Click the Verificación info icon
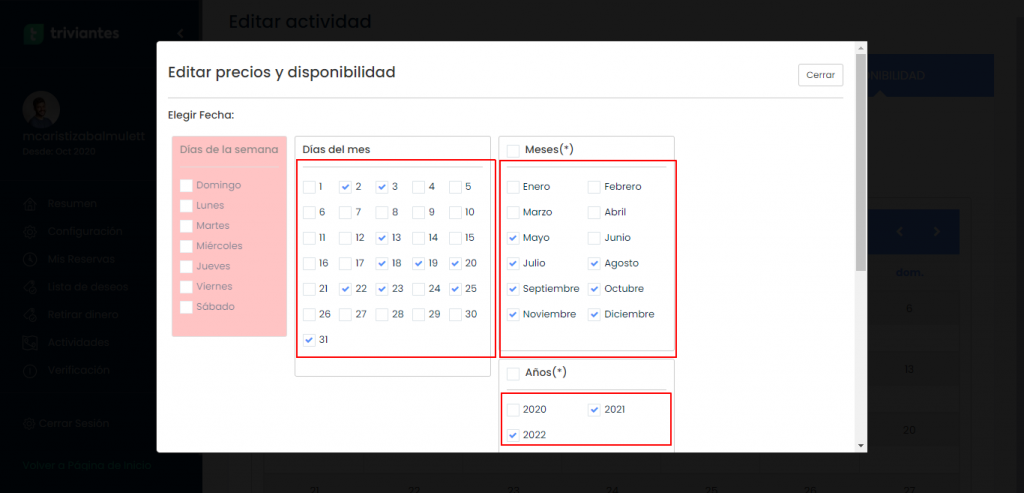This screenshot has width=1024, height=493. click(29, 370)
